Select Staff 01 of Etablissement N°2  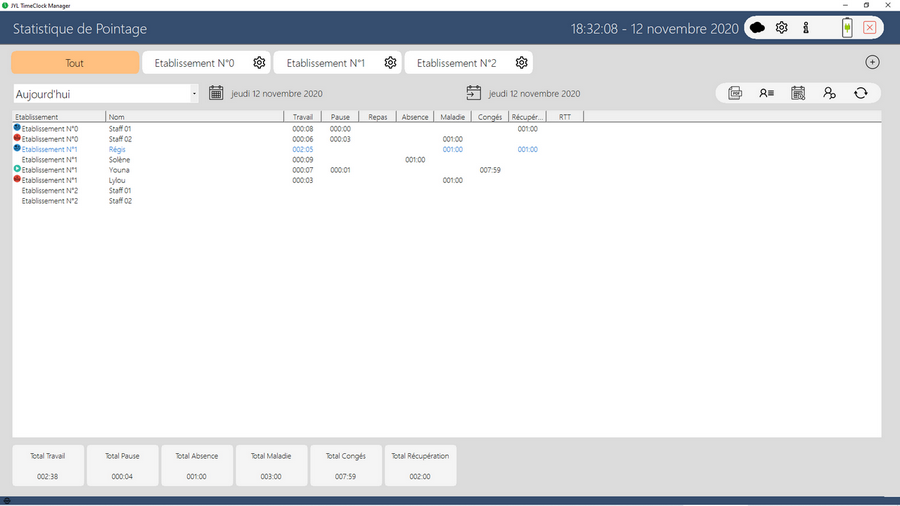pos(120,190)
